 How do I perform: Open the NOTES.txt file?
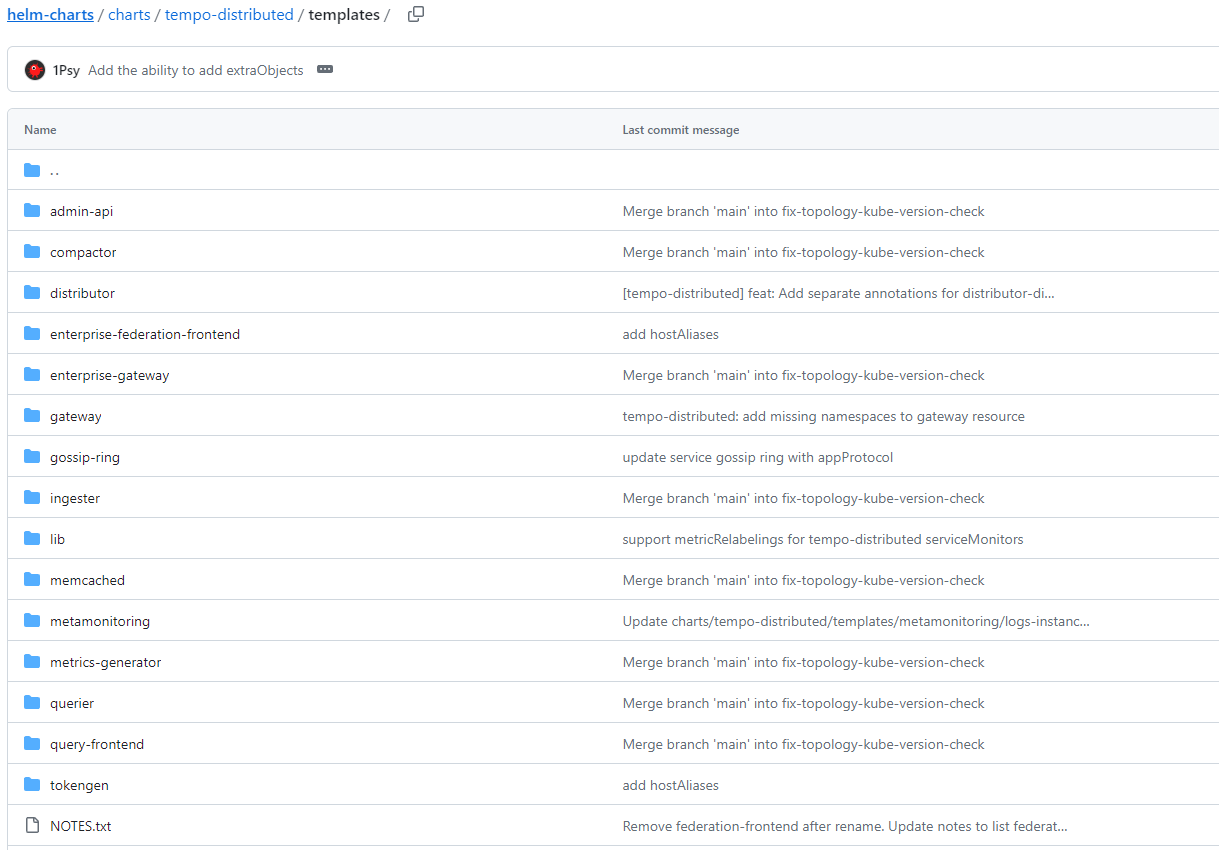(80, 826)
